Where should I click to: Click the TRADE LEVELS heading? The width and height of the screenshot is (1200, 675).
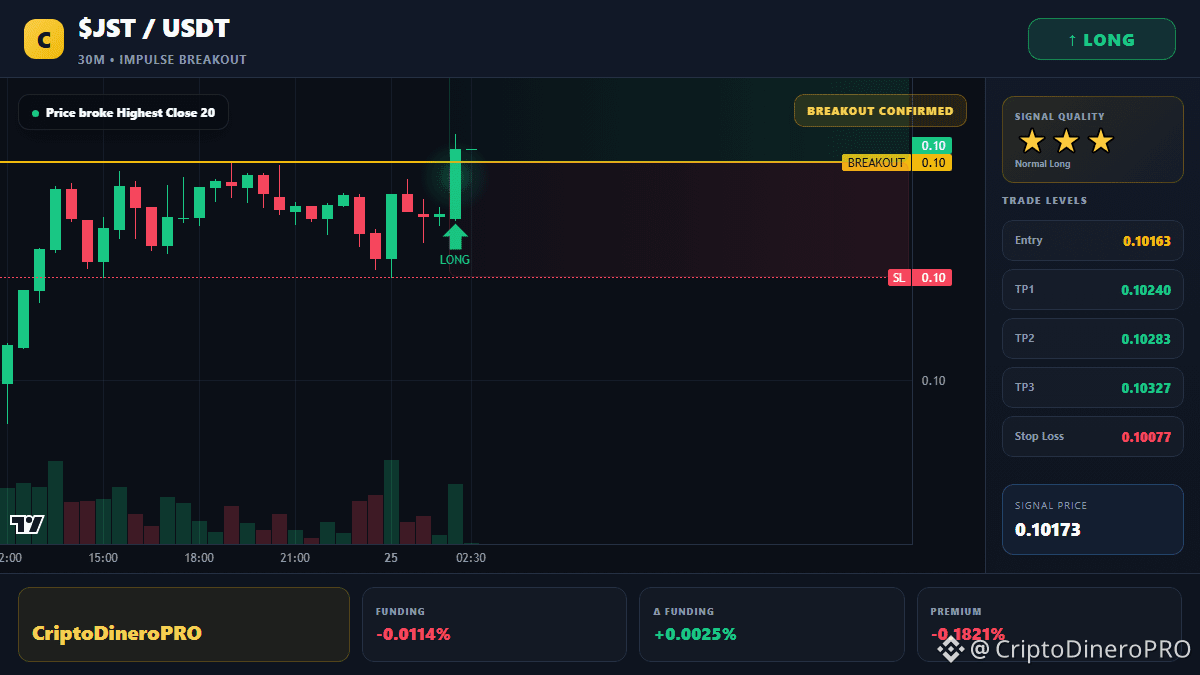tap(1044, 201)
